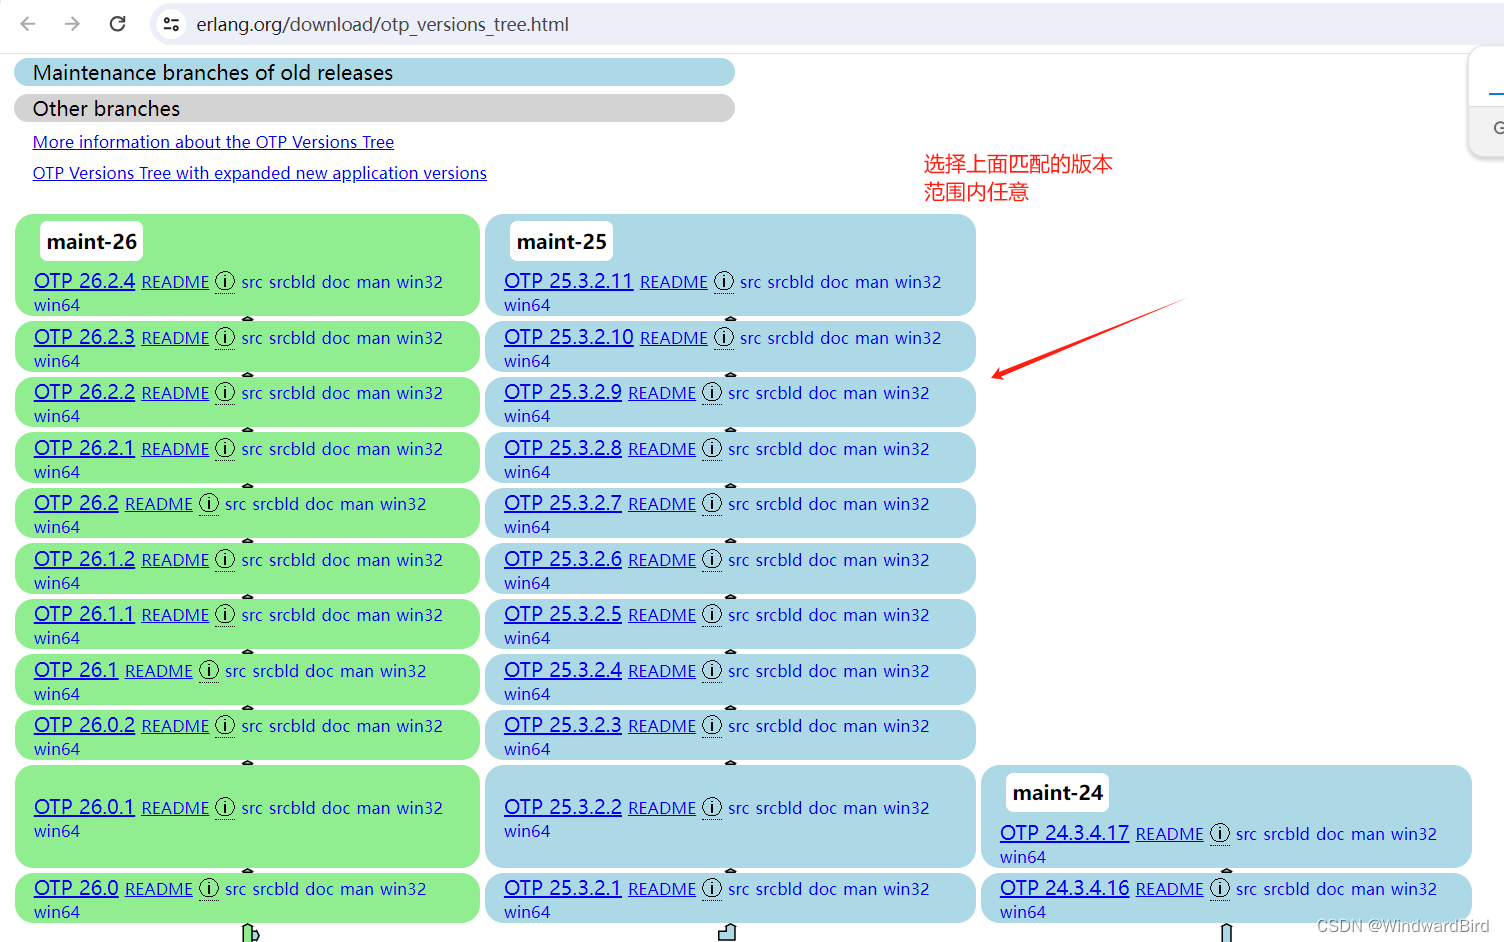This screenshot has height=942, width=1504.
Task: Click info icon next to OTP 26.1.2
Action: [225, 560]
